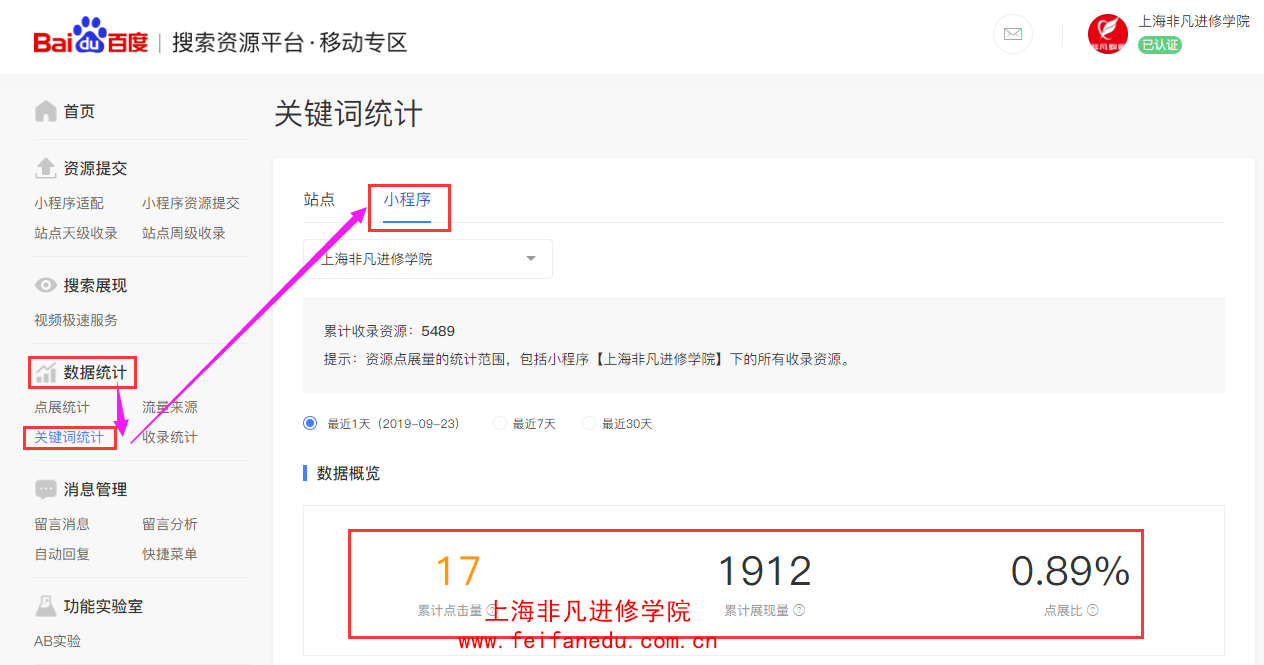The height and width of the screenshot is (665, 1264).
Task: Open the 上海非凡进修学院 mini-program dropdown
Action: 428,259
